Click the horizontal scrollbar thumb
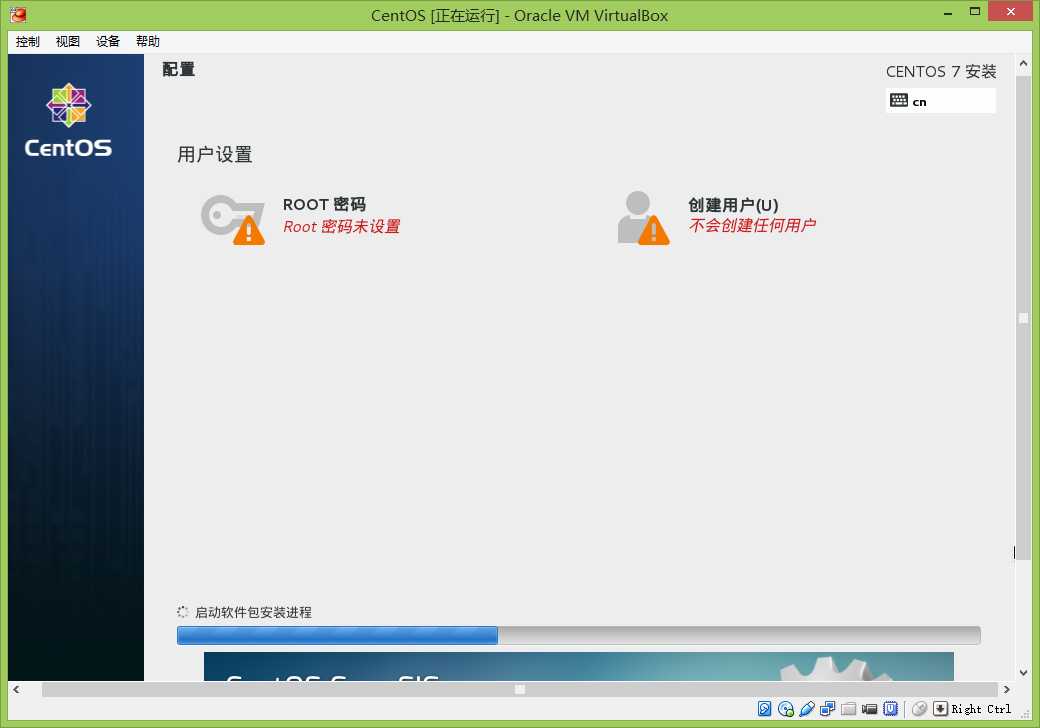 (519, 690)
